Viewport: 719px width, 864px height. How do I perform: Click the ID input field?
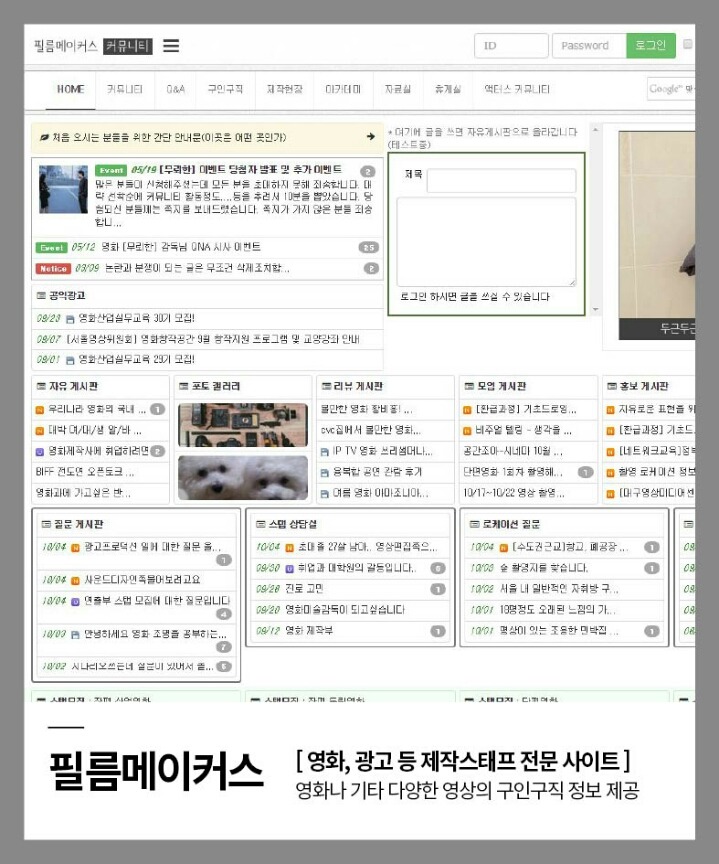click(x=511, y=46)
